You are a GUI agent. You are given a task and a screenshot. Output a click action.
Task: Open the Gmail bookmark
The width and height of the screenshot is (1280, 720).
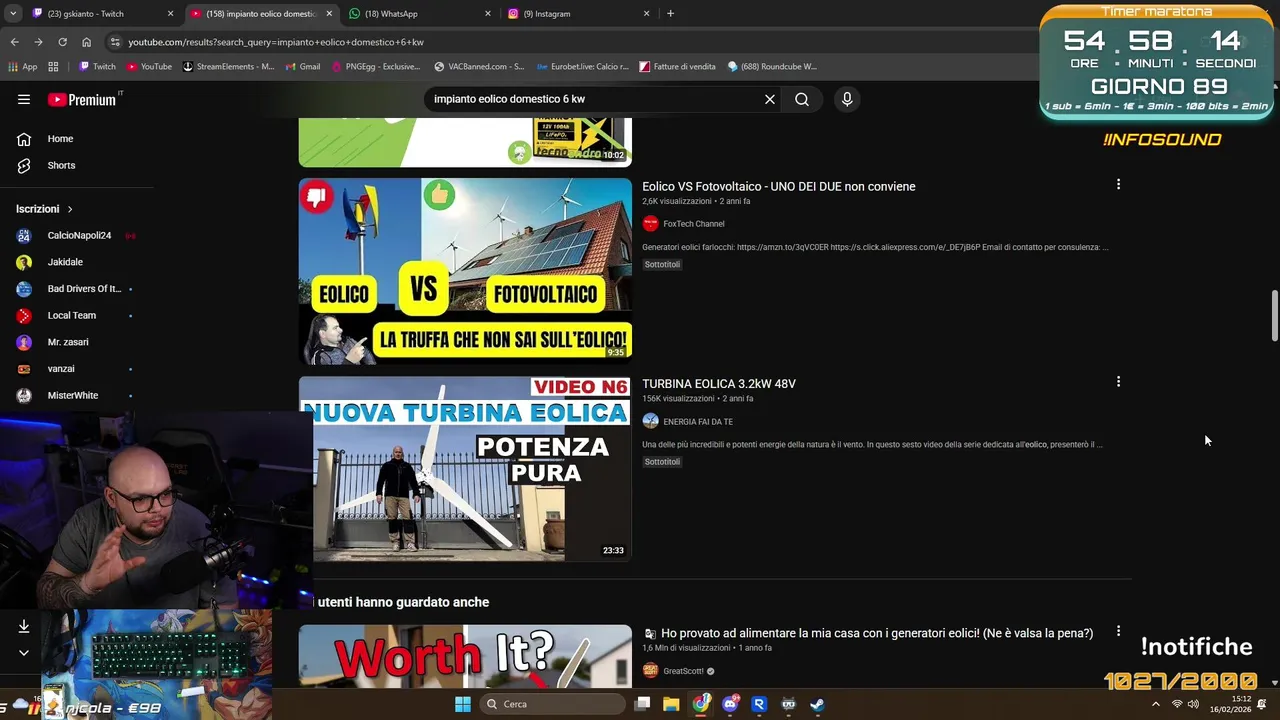coord(301,67)
